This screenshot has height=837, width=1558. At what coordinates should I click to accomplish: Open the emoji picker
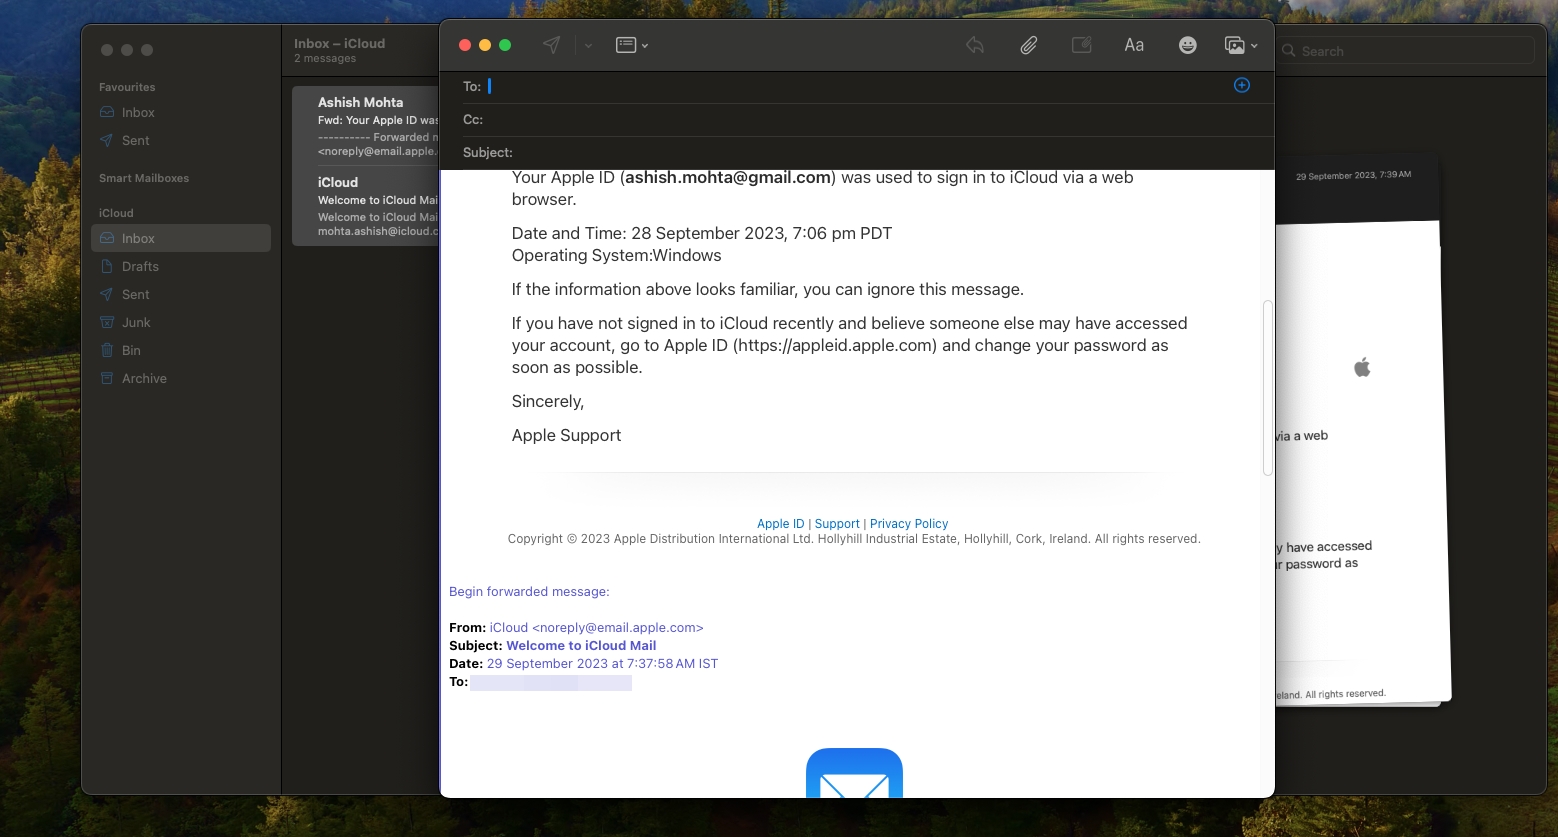[1187, 44]
